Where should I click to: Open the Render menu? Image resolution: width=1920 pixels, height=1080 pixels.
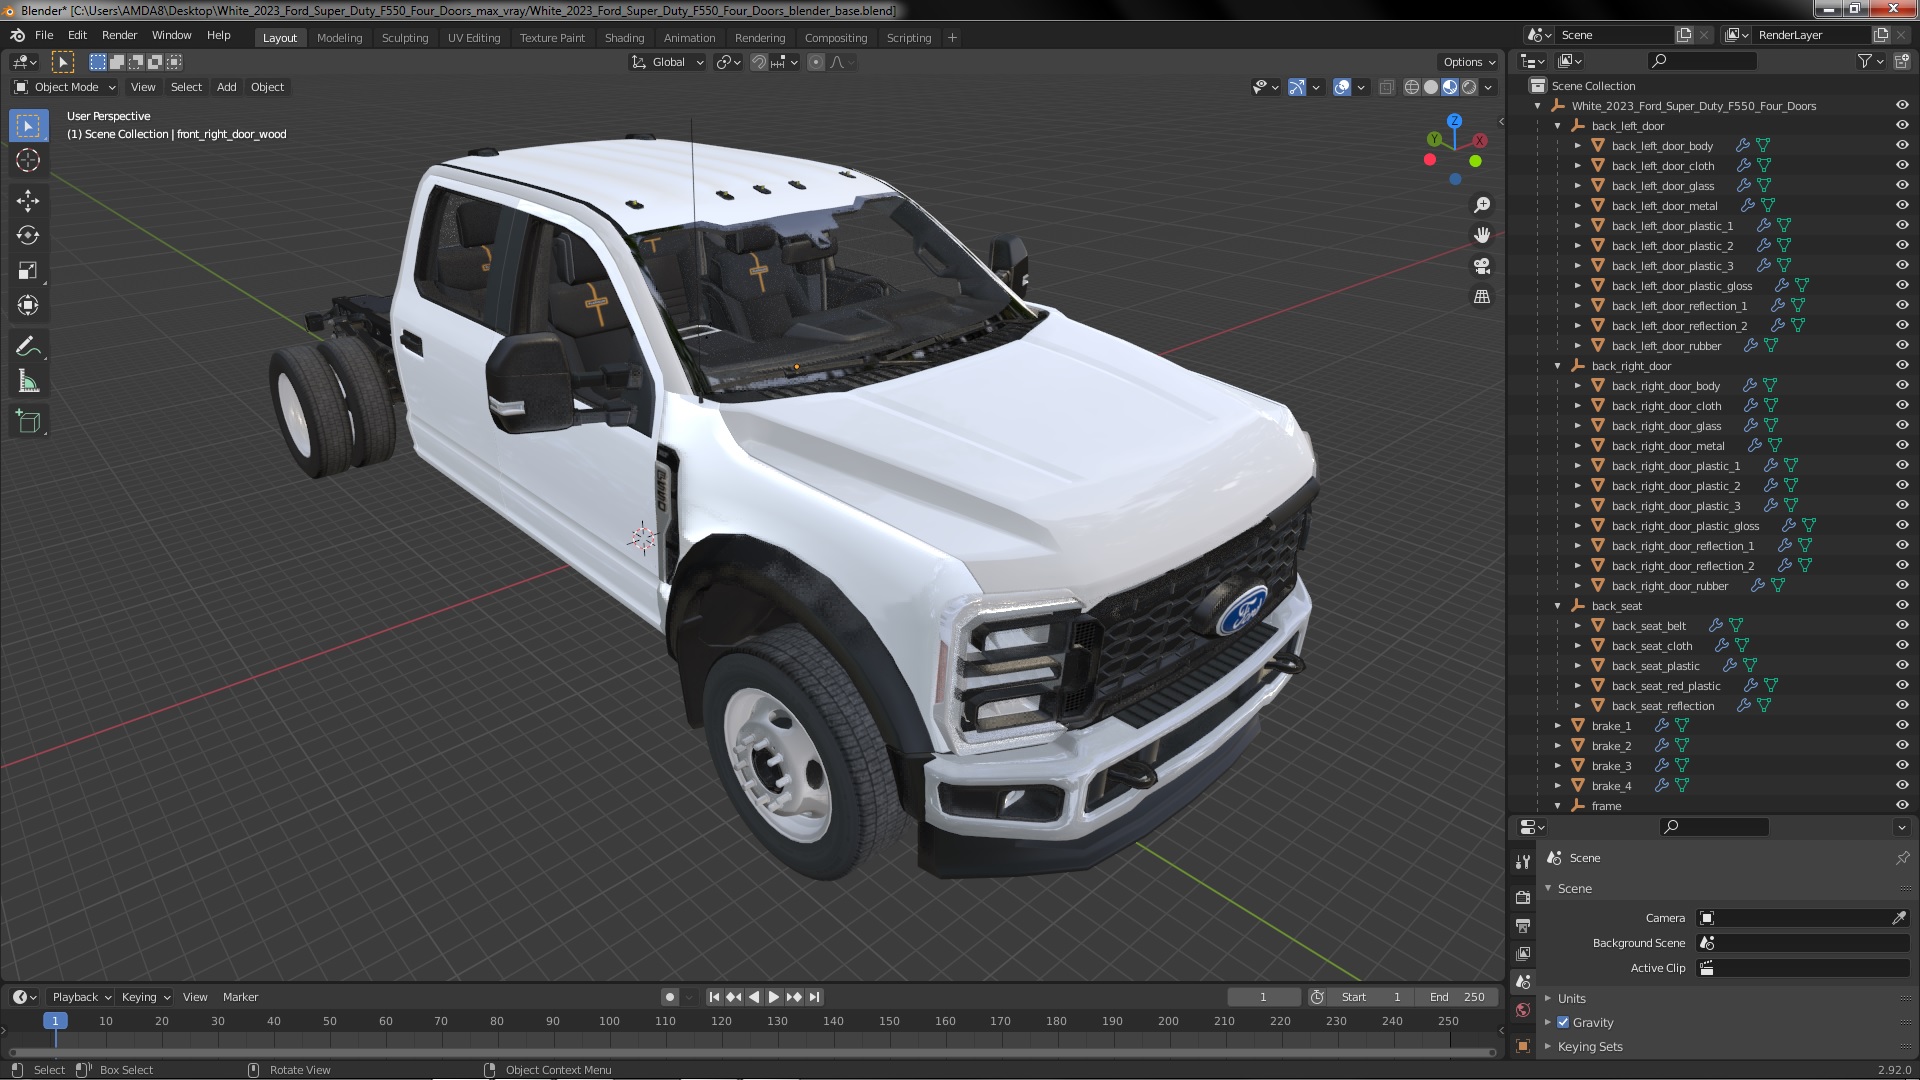click(x=119, y=35)
